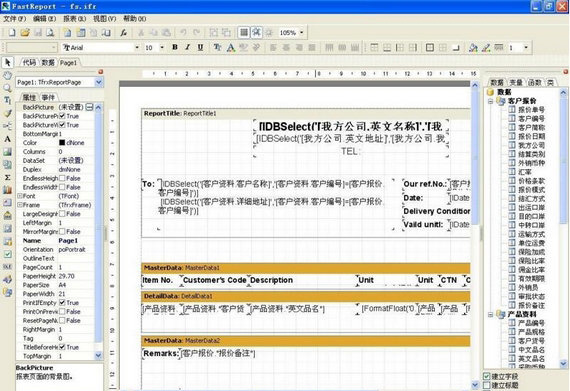Switch to the 事件 tab in inspector
Screen dimensions: 570x391
point(48,97)
